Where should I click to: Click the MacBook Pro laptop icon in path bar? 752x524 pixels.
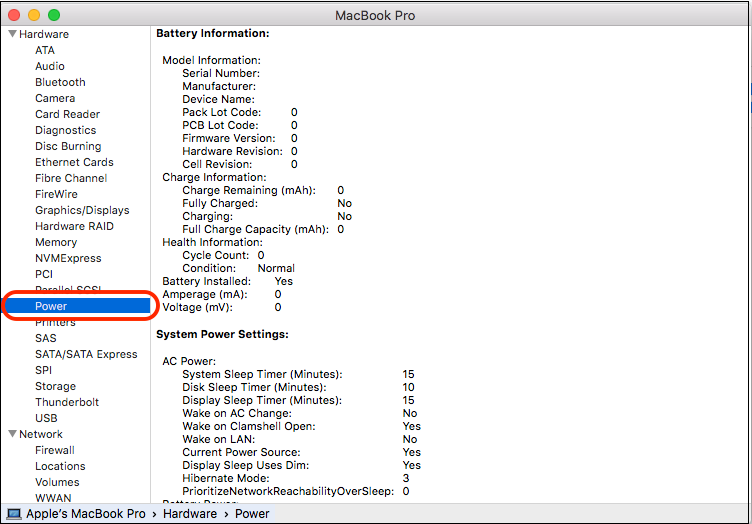[x=14, y=514]
